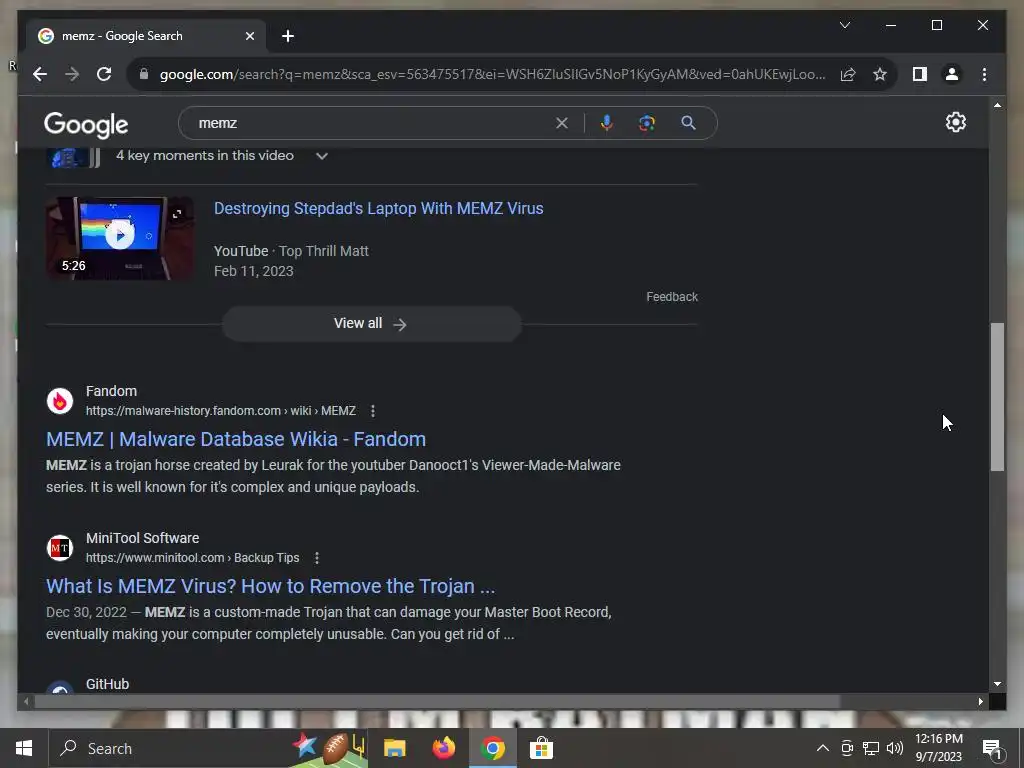Go back to the previous page
The height and width of the screenshot is (768, 1024).
tap(40, 74)
